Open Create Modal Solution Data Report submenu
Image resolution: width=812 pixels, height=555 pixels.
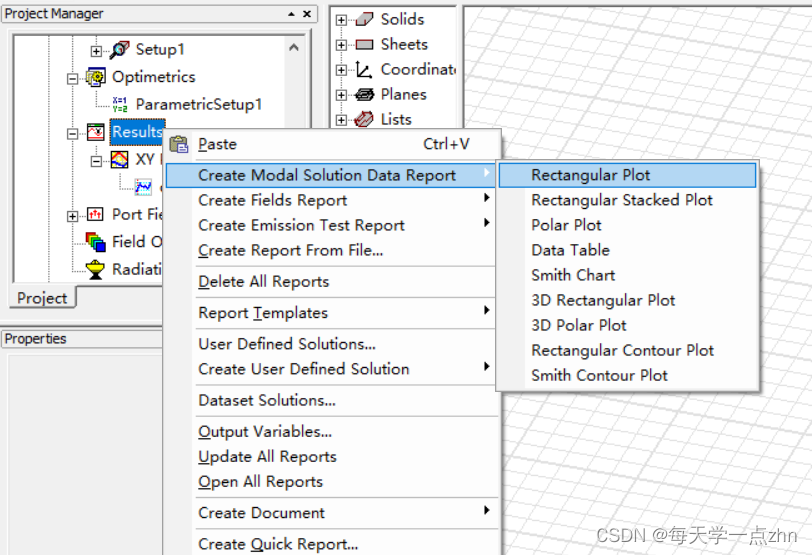coord(332,175)
